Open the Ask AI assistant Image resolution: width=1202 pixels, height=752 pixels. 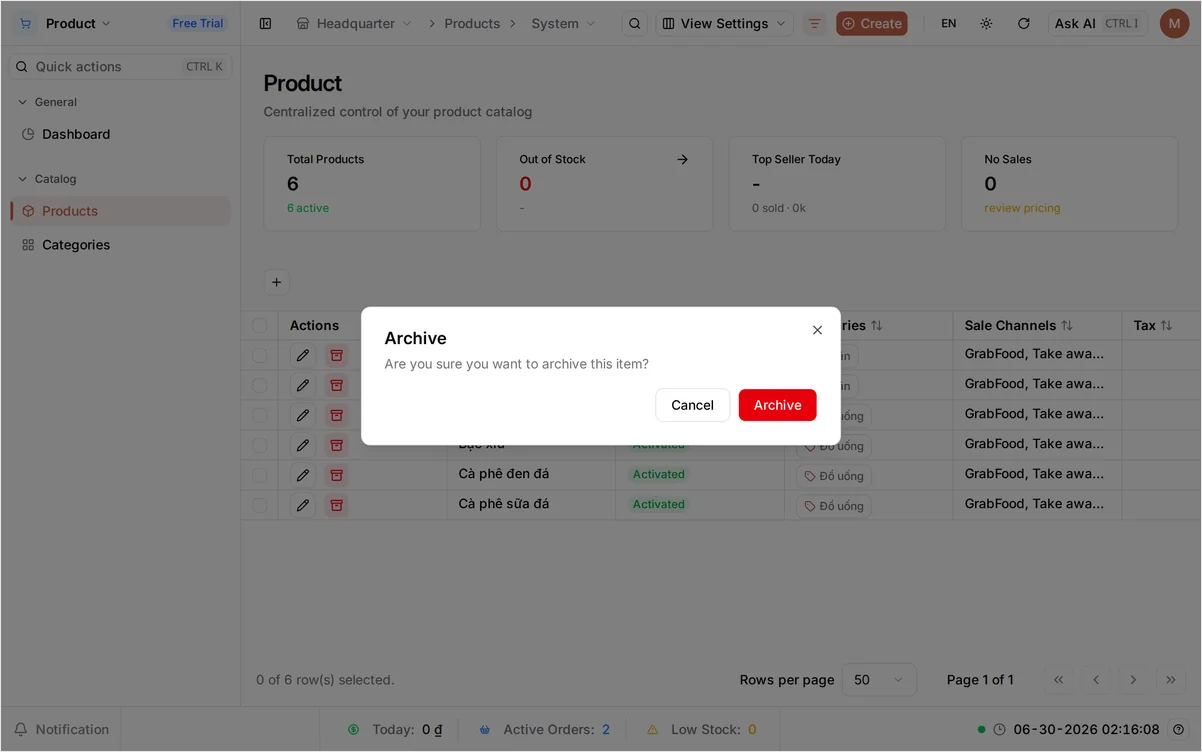[x=1097, y=23]
